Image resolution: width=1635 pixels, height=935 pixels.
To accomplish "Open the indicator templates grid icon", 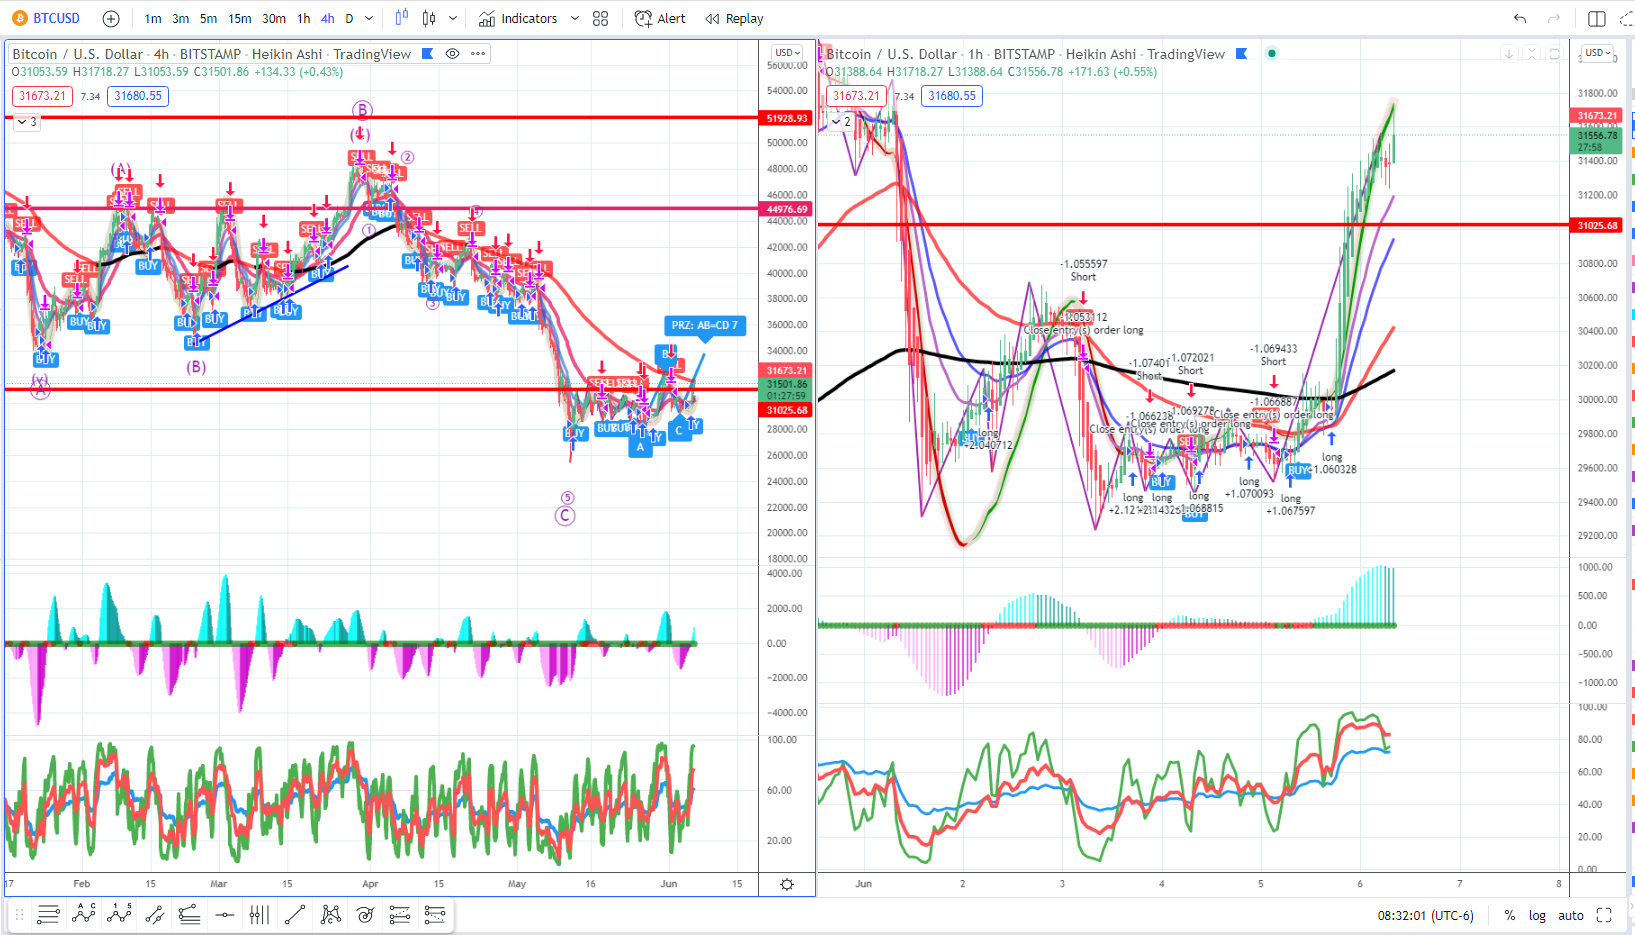I will click(600, 18).
